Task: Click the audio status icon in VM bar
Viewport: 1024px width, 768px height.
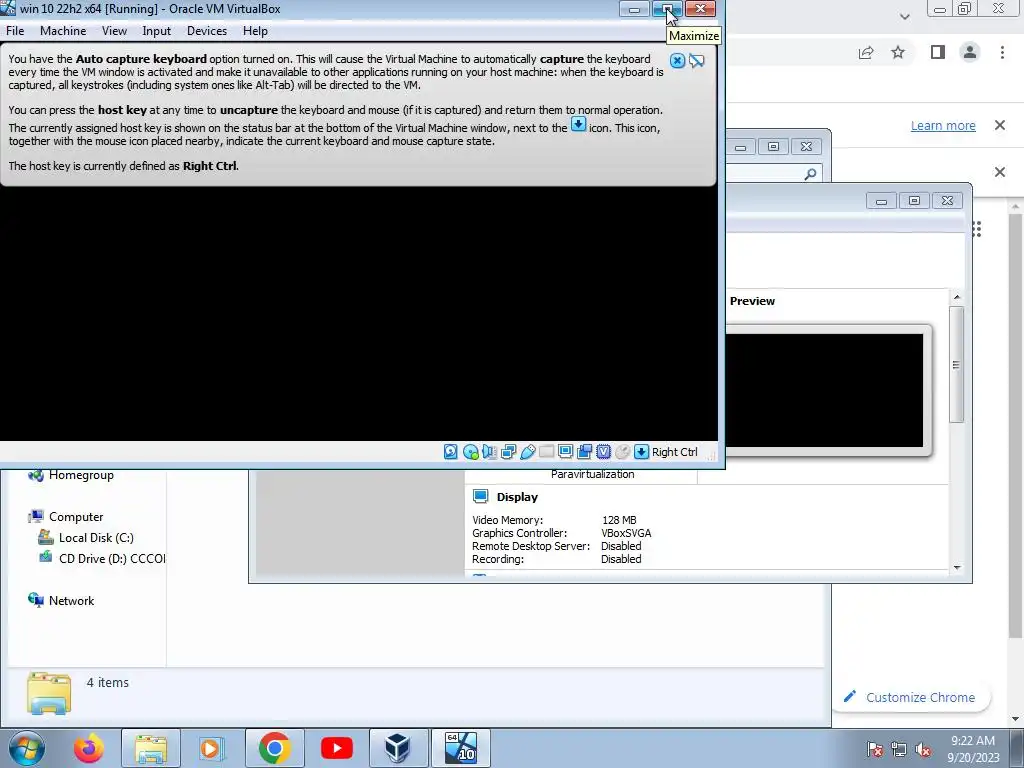Action: pyautogui.click(x=489, y=452)
